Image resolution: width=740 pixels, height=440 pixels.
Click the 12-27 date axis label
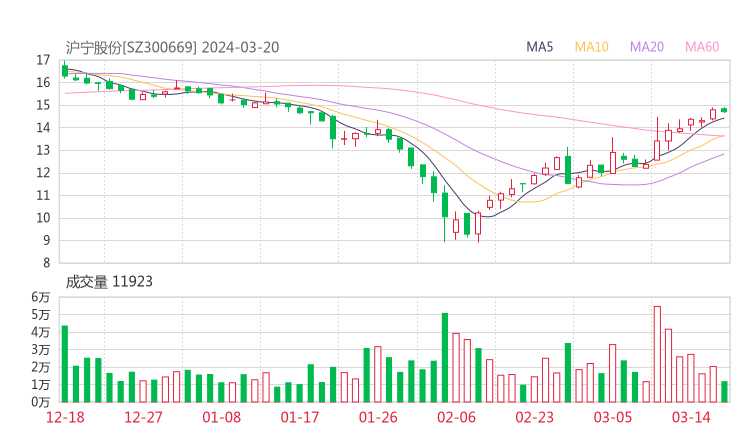click(143, 417)
